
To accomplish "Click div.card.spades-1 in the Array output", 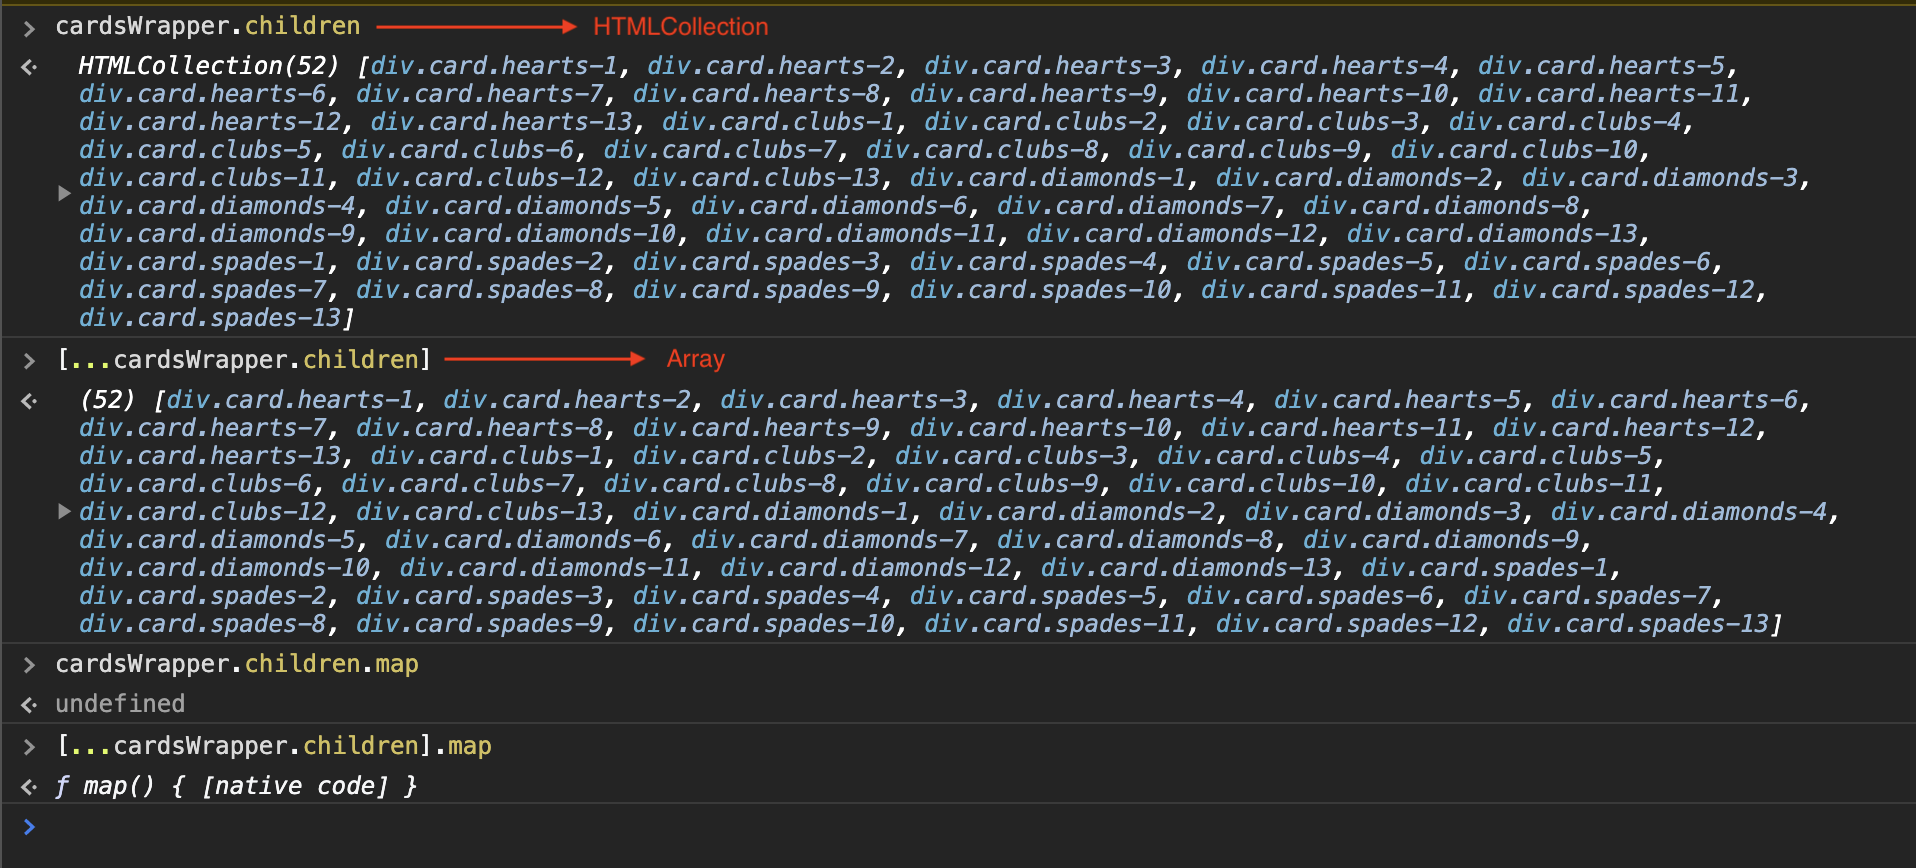I will click(1485, 568).
